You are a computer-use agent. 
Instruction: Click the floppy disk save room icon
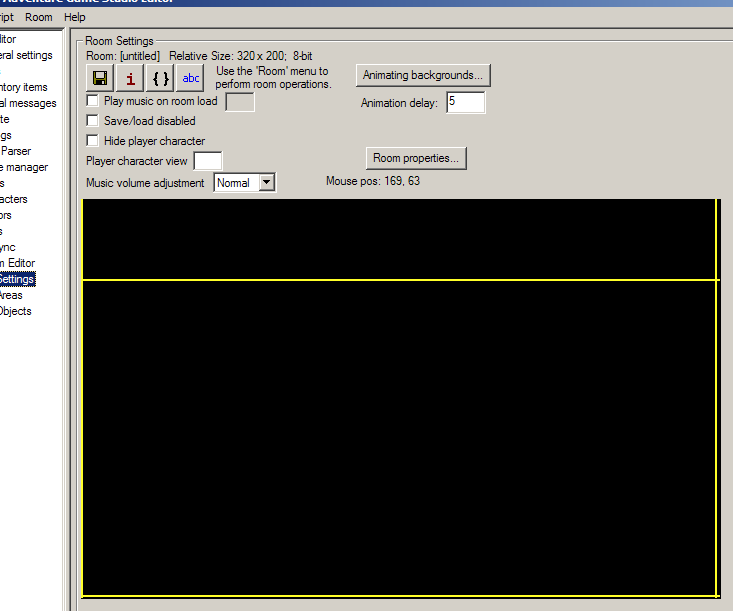point(100,78)
